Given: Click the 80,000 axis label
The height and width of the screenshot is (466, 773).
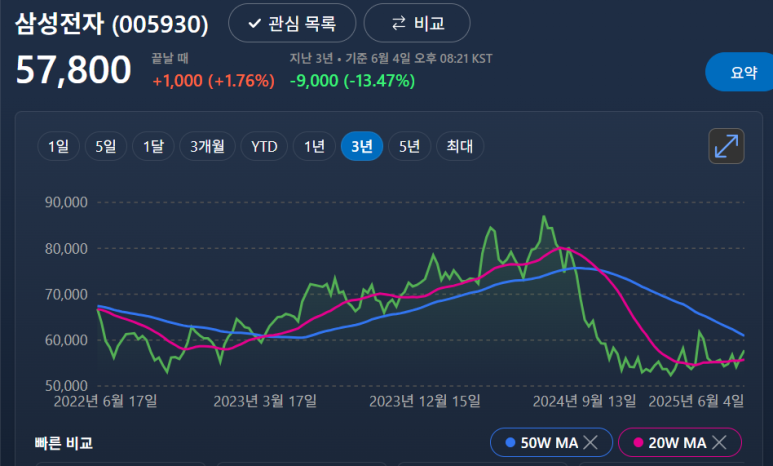Looking at the screenshot, I should tap(66, 249).
